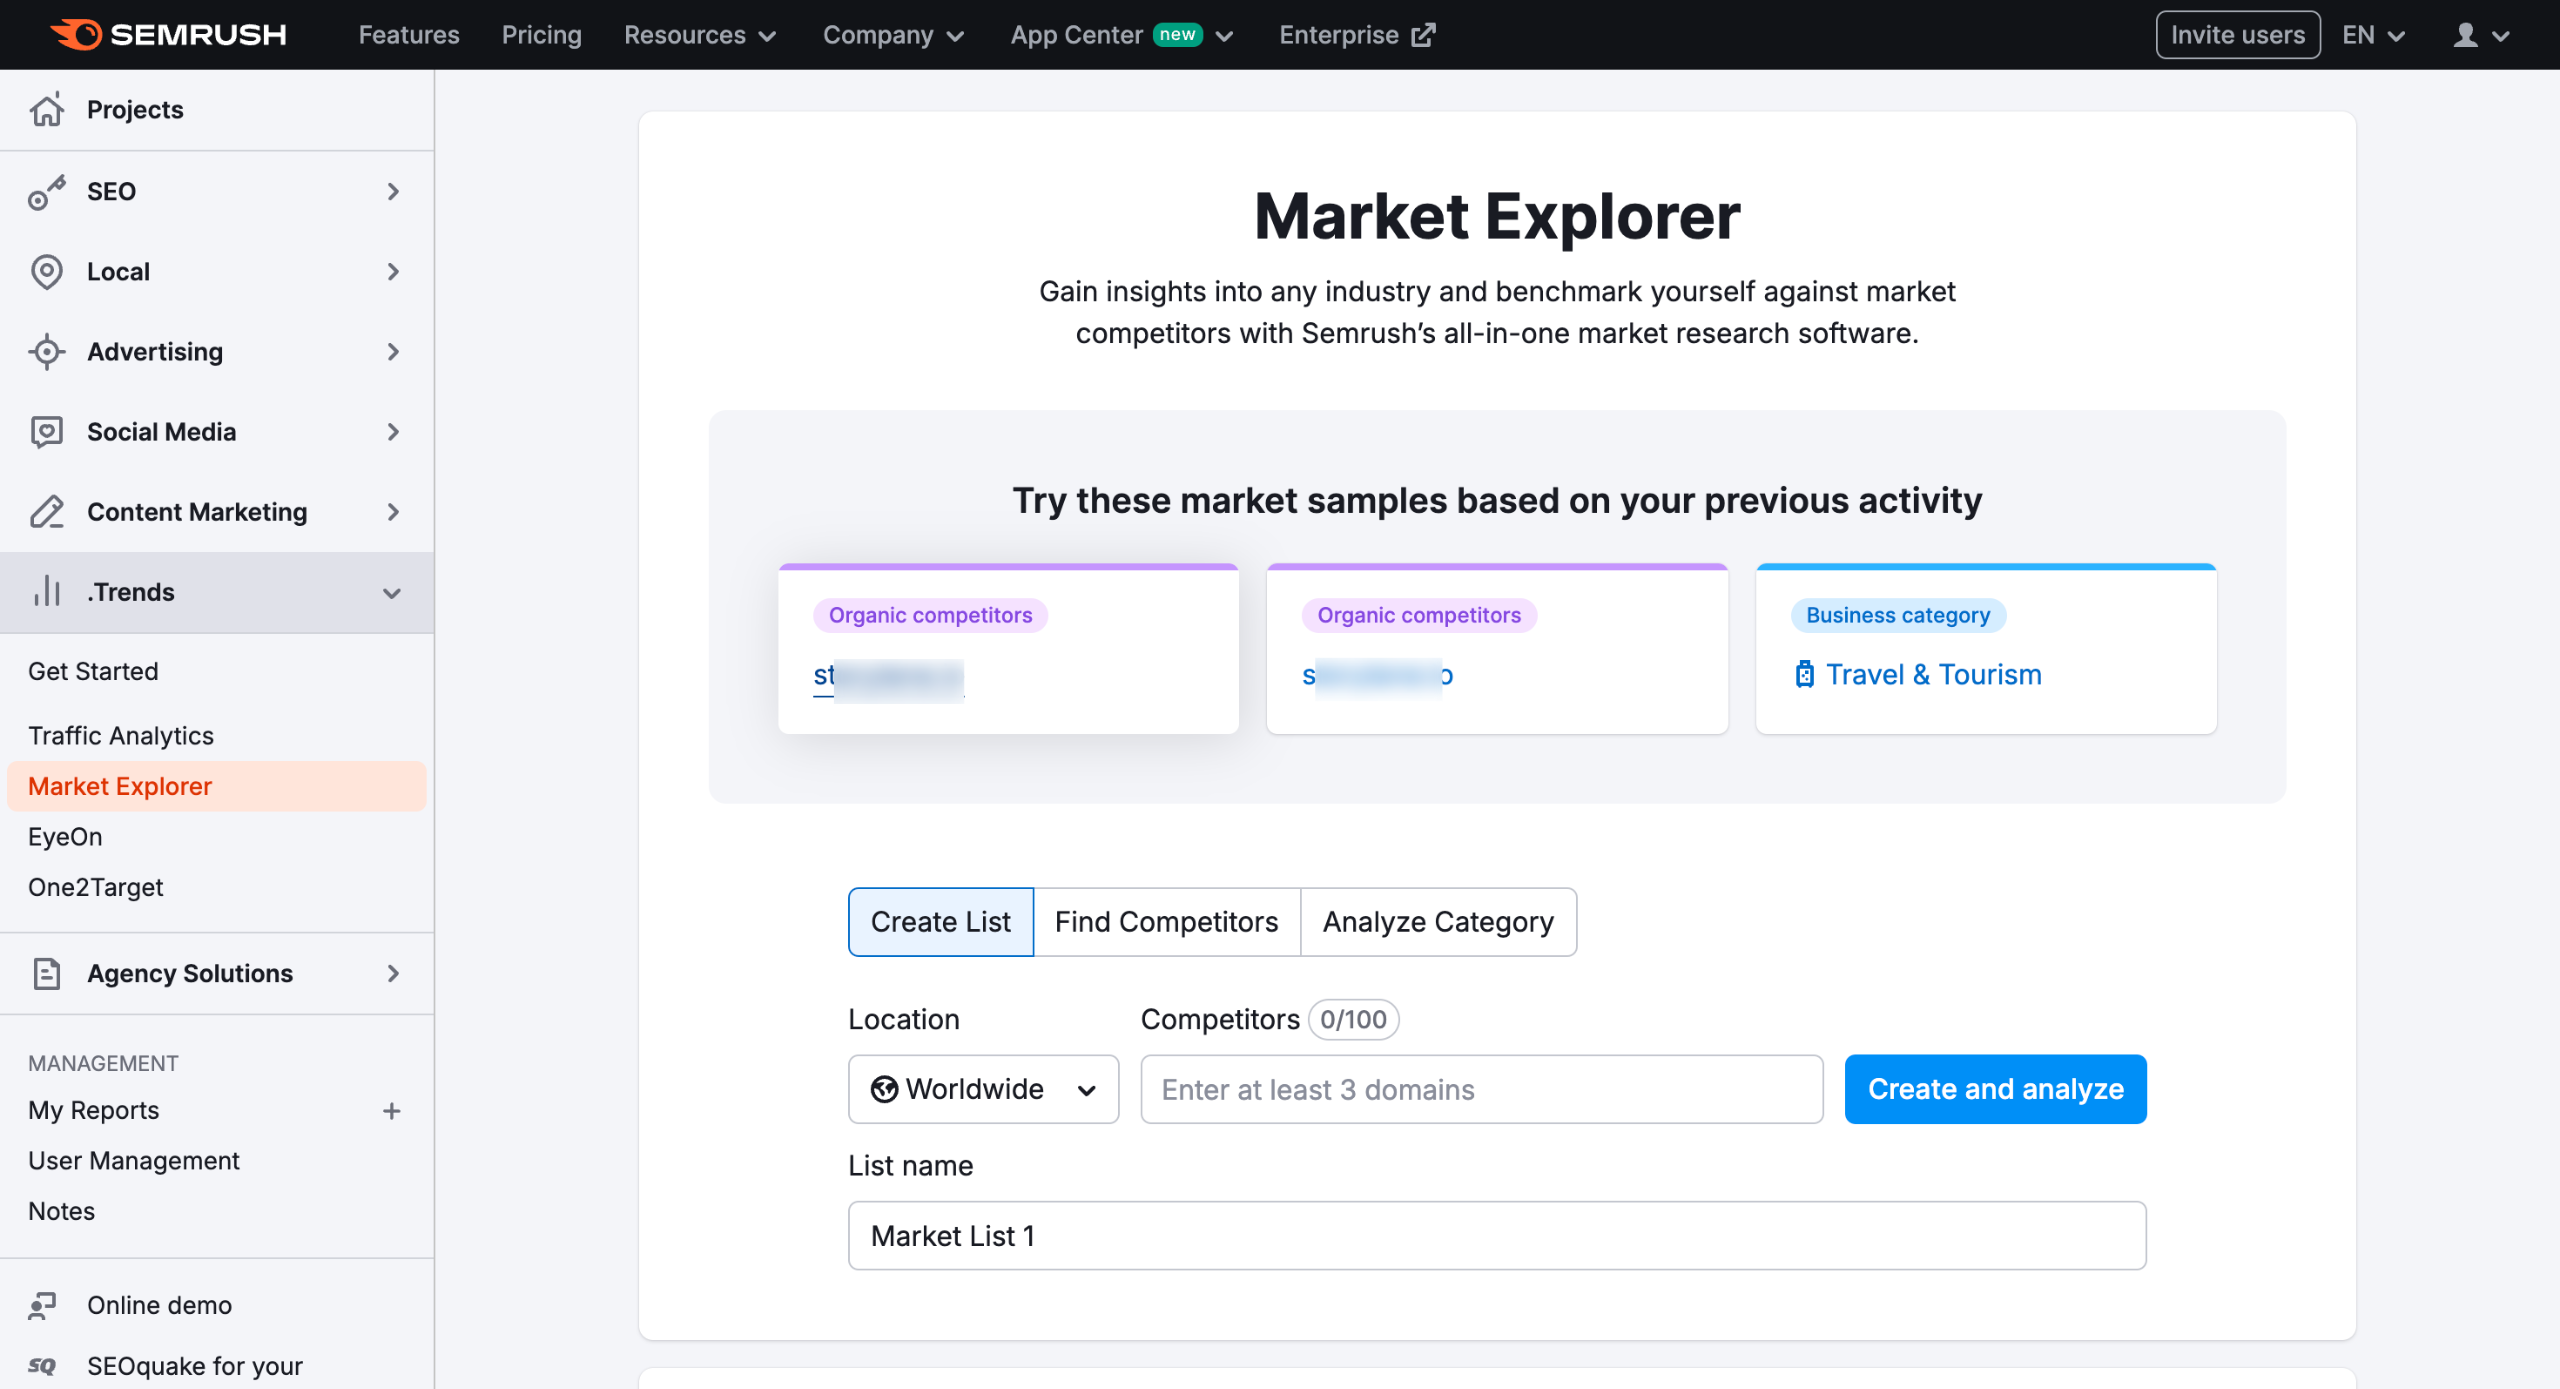Click the Create and analyze button

tap(1994, 1089)
